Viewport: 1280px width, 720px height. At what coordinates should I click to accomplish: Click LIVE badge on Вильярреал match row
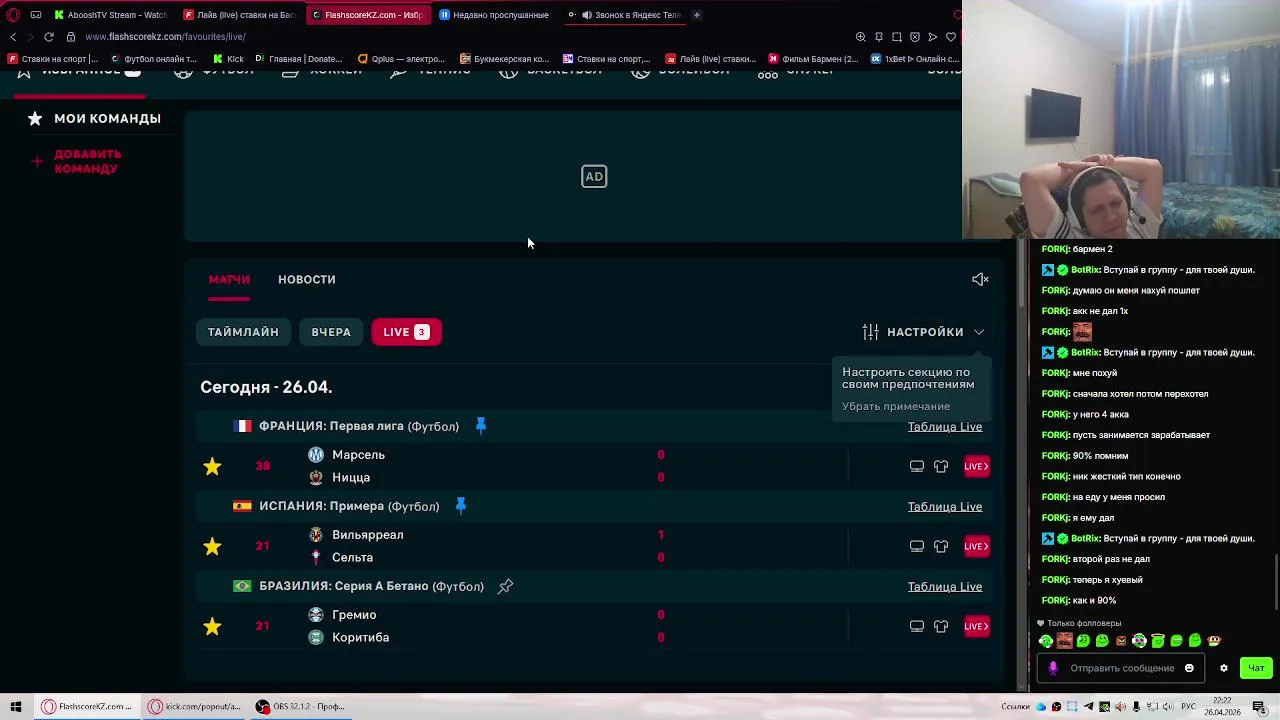coord(976,546)
